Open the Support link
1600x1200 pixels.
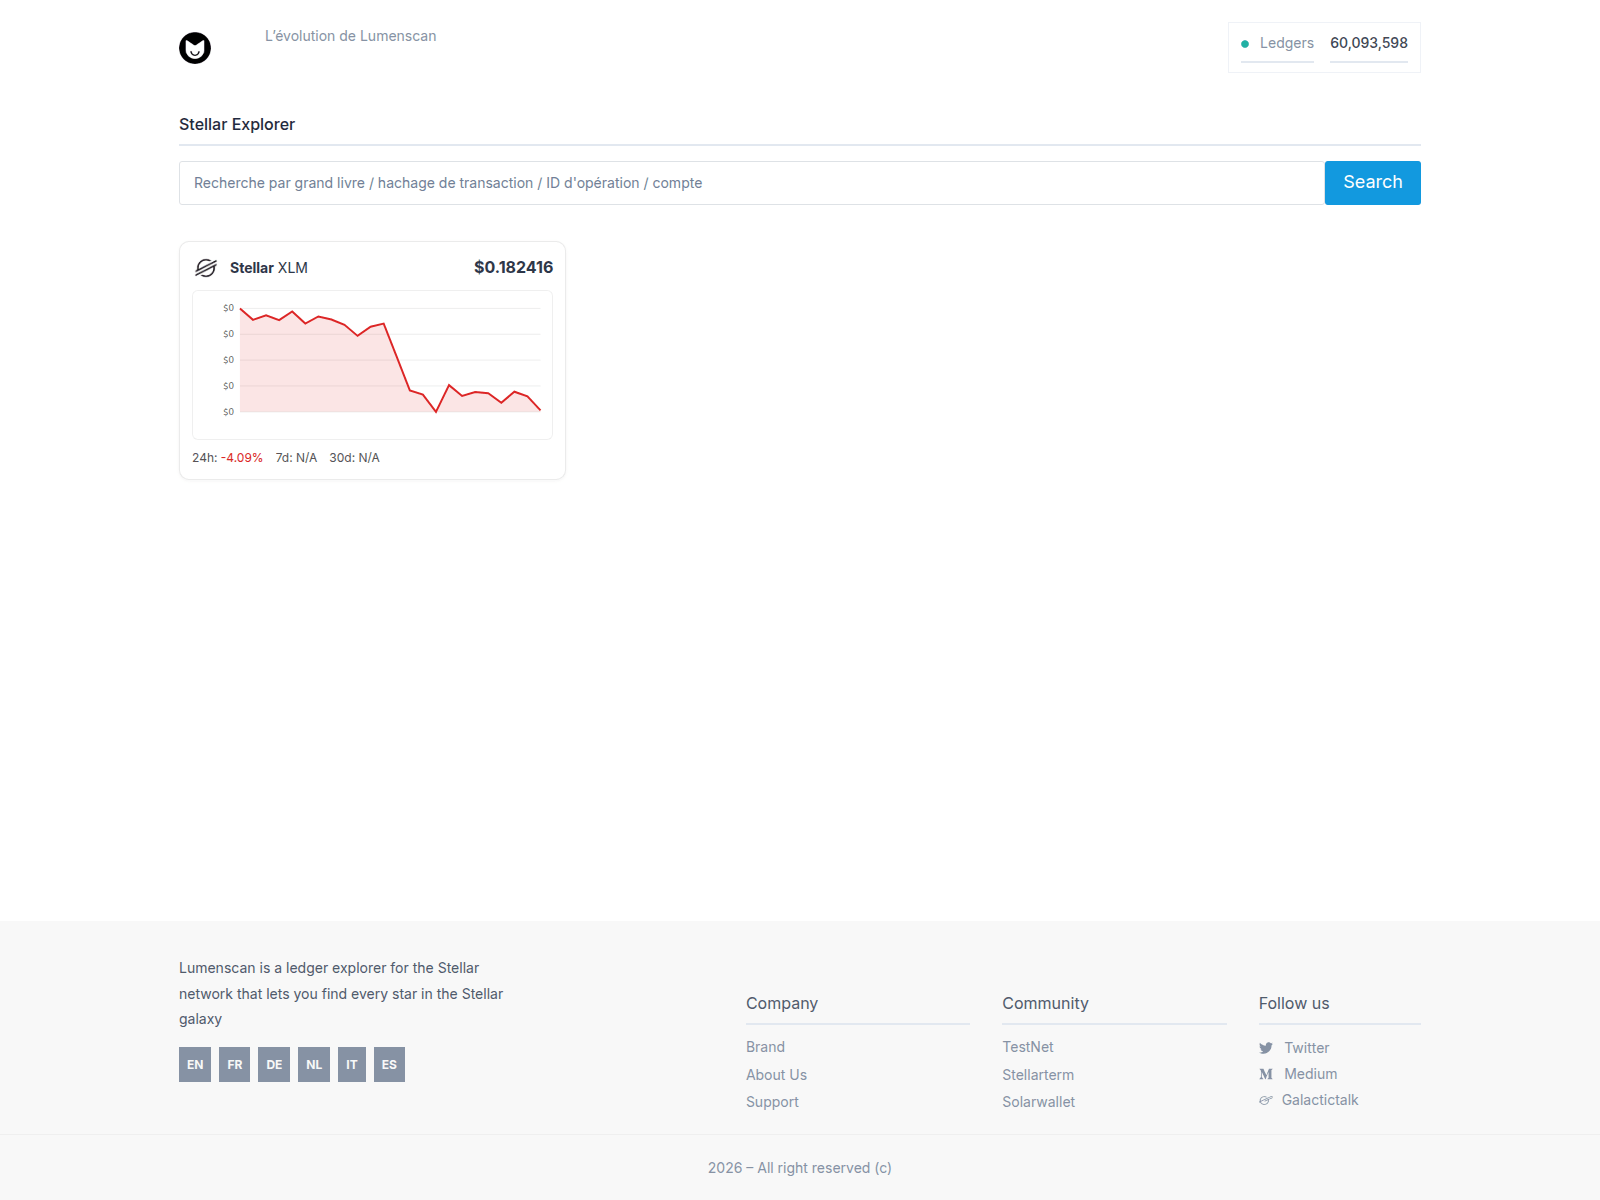point(772,1102)
